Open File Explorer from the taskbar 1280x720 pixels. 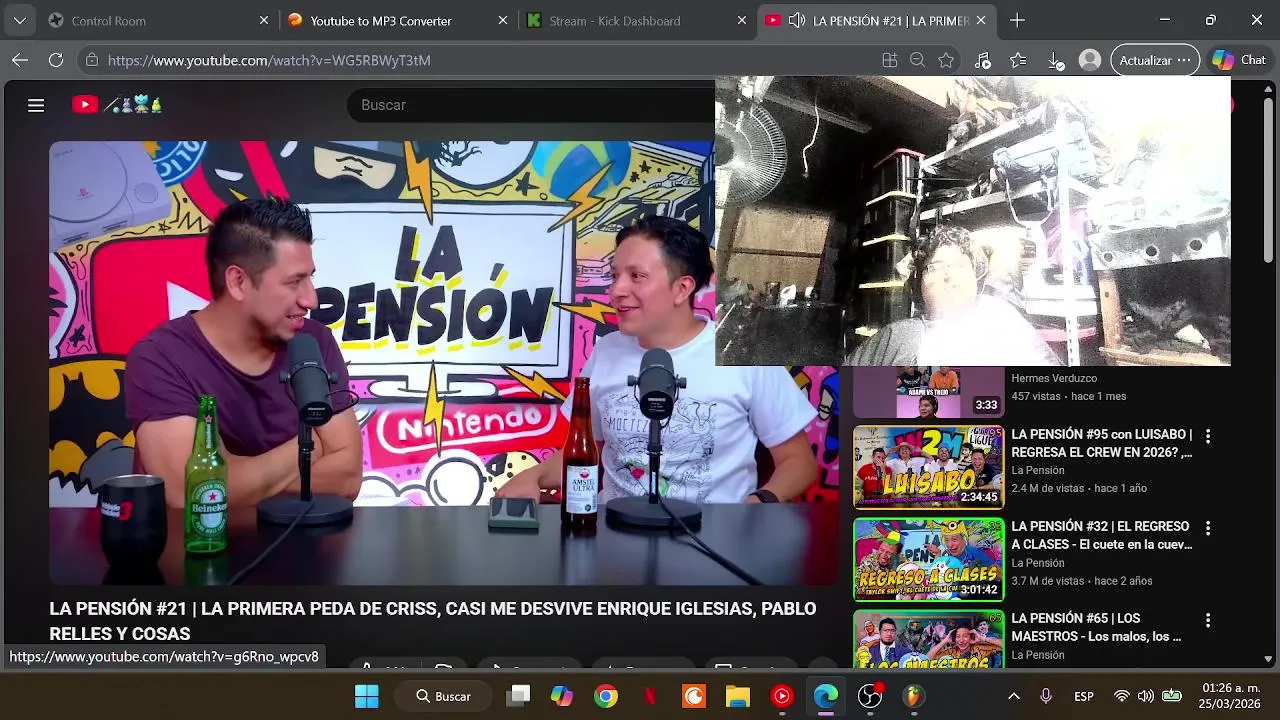[x=738, y=696]
